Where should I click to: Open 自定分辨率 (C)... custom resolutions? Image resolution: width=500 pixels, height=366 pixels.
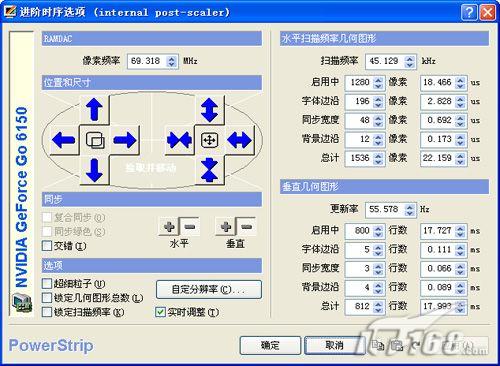coord(209,289)
